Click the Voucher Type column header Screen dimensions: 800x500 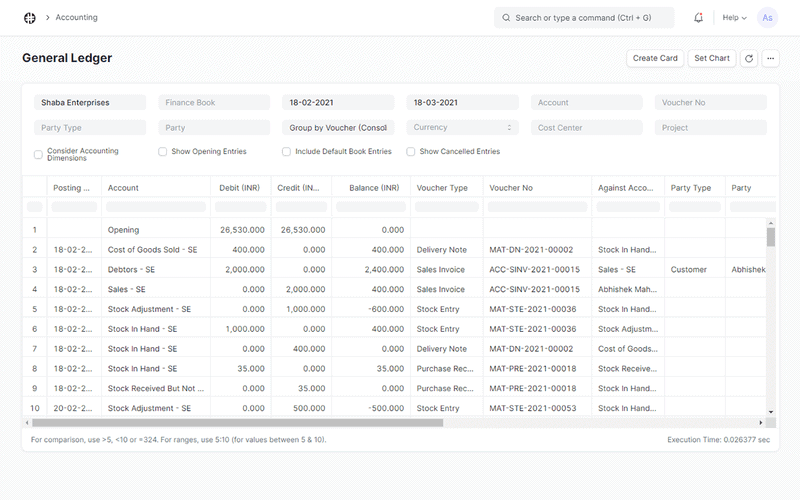click(442, 188)
